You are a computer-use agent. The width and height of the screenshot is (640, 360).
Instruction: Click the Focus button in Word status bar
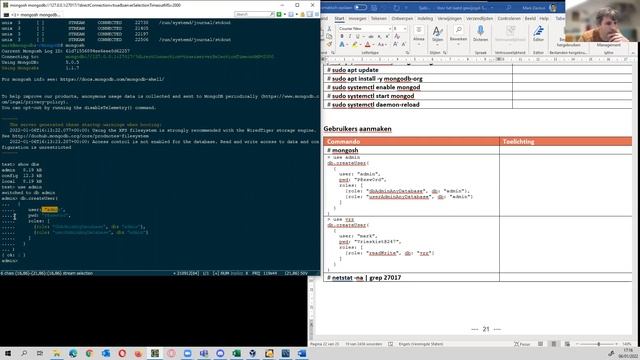[522, 344]
